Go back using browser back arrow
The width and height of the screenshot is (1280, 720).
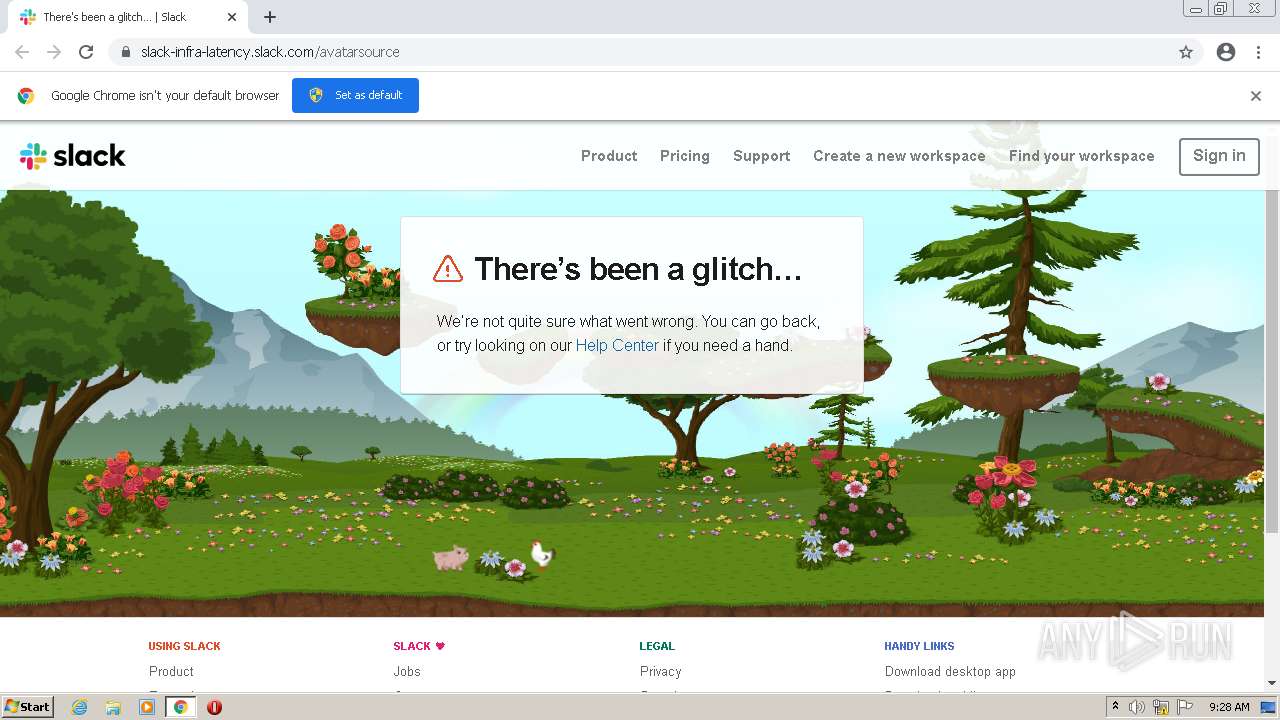[22, 52]
